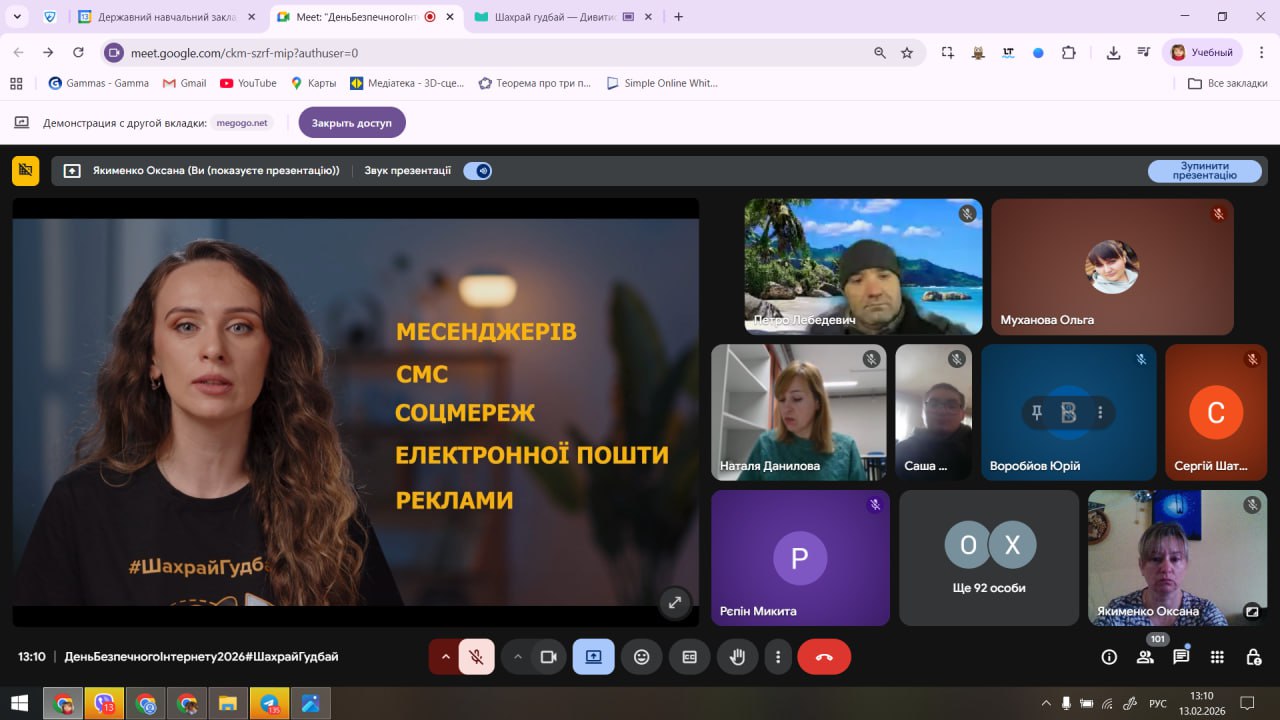Image resolution: width=1280 pixels, height=720 pixels.
Task: Switch to the Державний навчальний заклад tab
Action: tap(158, 17)
